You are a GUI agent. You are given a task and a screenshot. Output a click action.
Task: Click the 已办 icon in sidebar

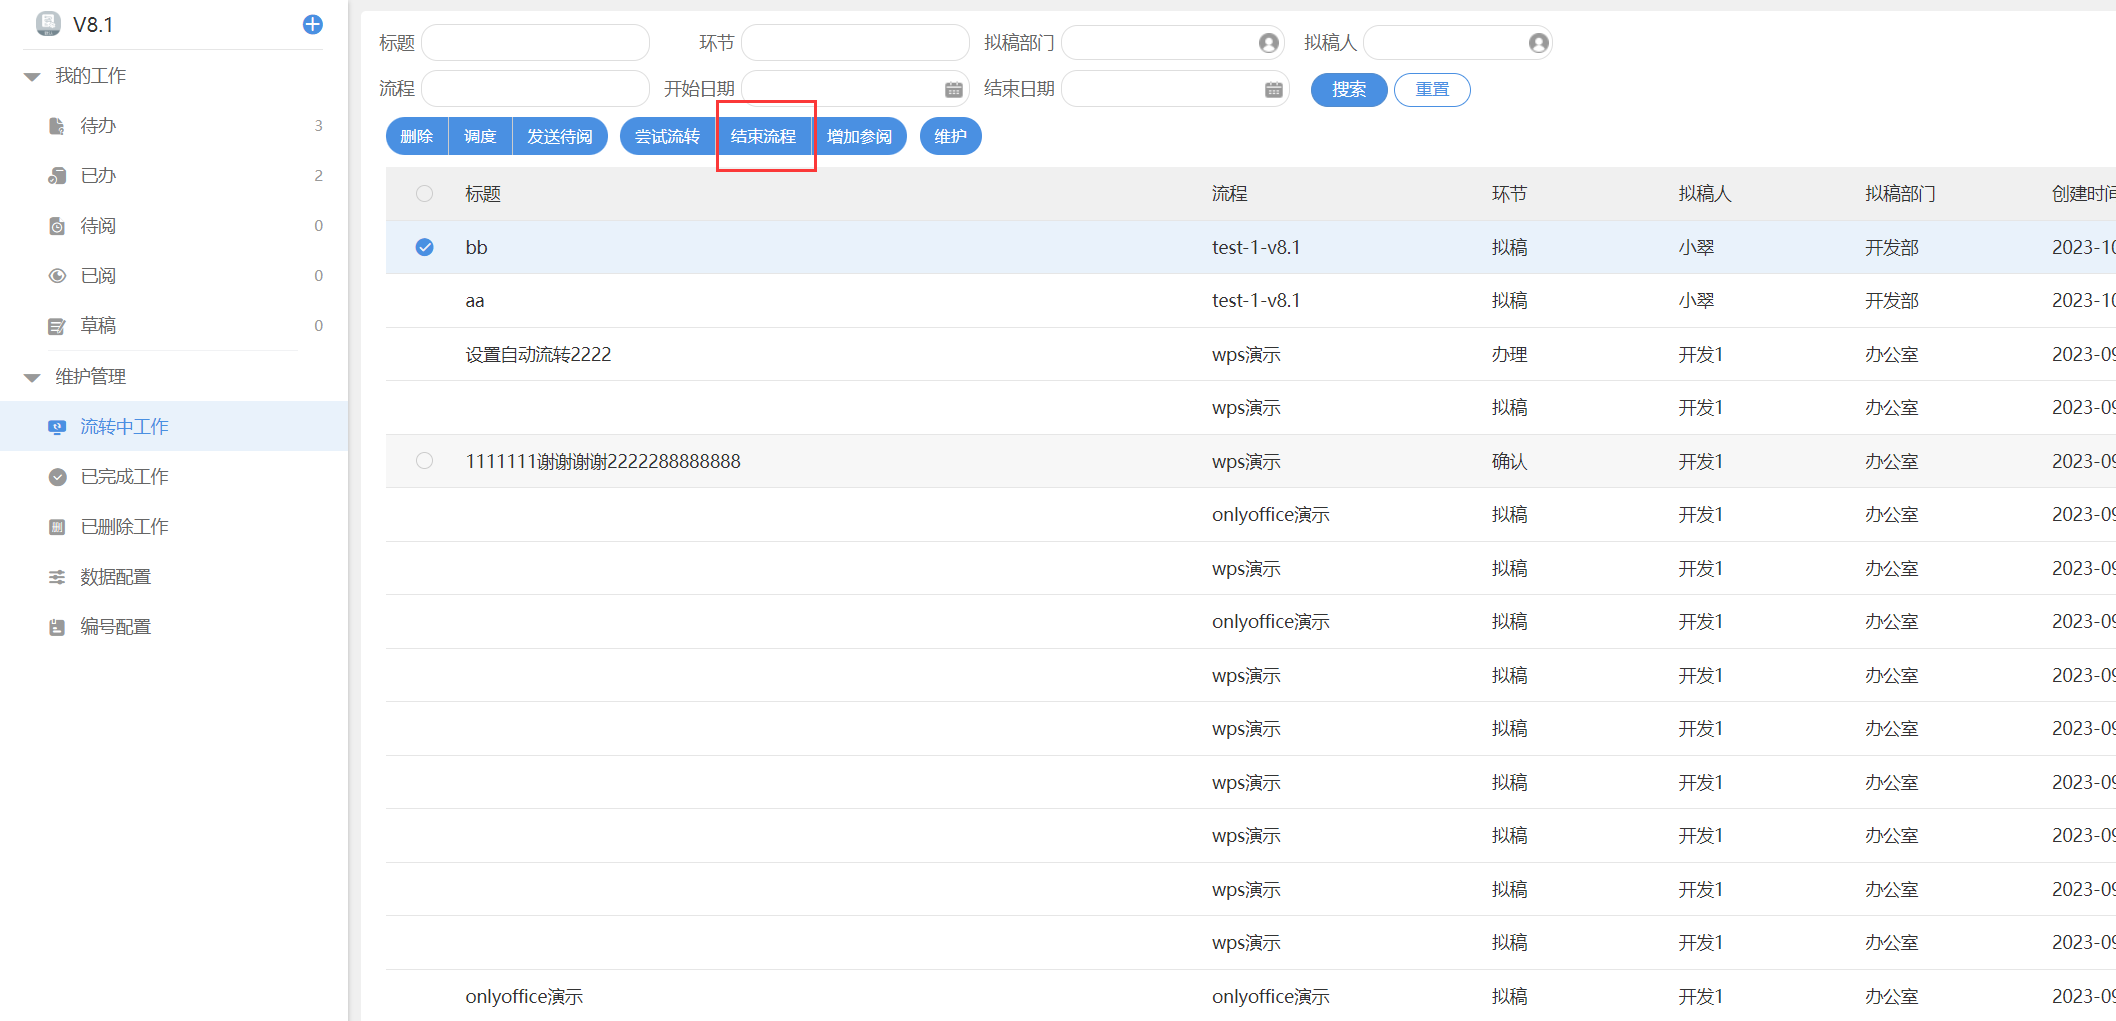[x=57, y=176]
